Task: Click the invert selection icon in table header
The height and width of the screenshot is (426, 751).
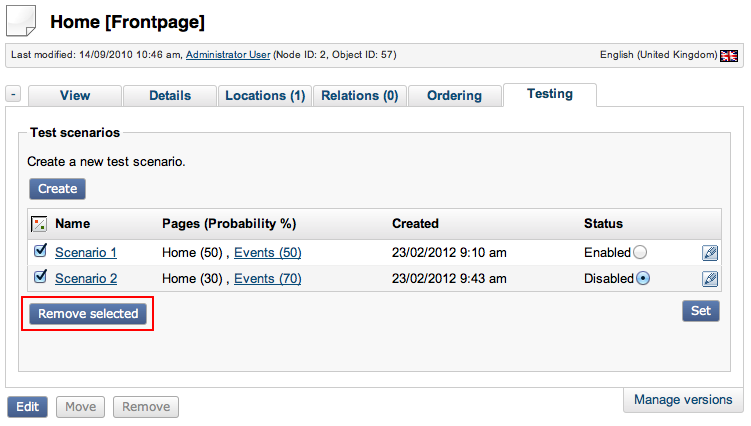Action: click(39, 224)
